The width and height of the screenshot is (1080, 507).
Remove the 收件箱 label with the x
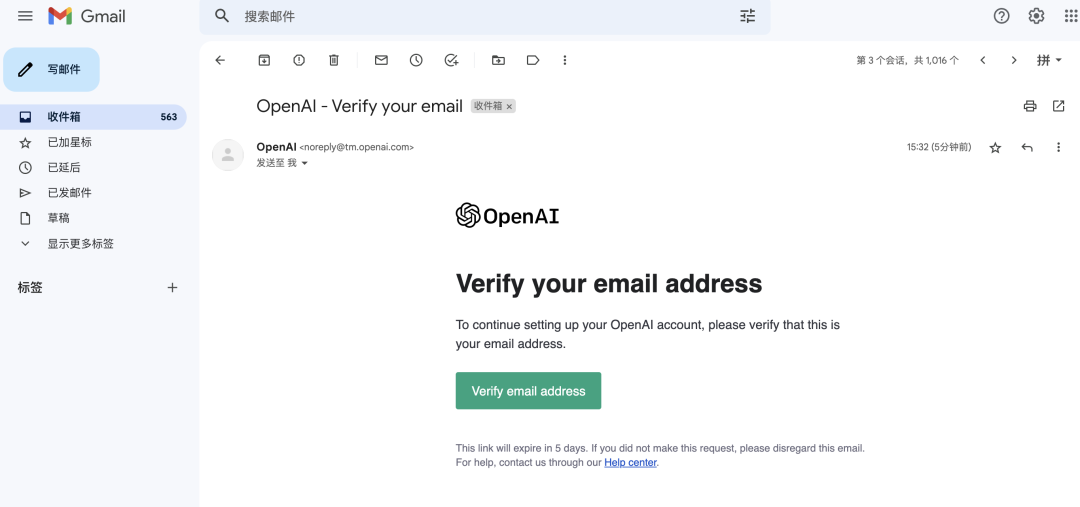[509, 106]
